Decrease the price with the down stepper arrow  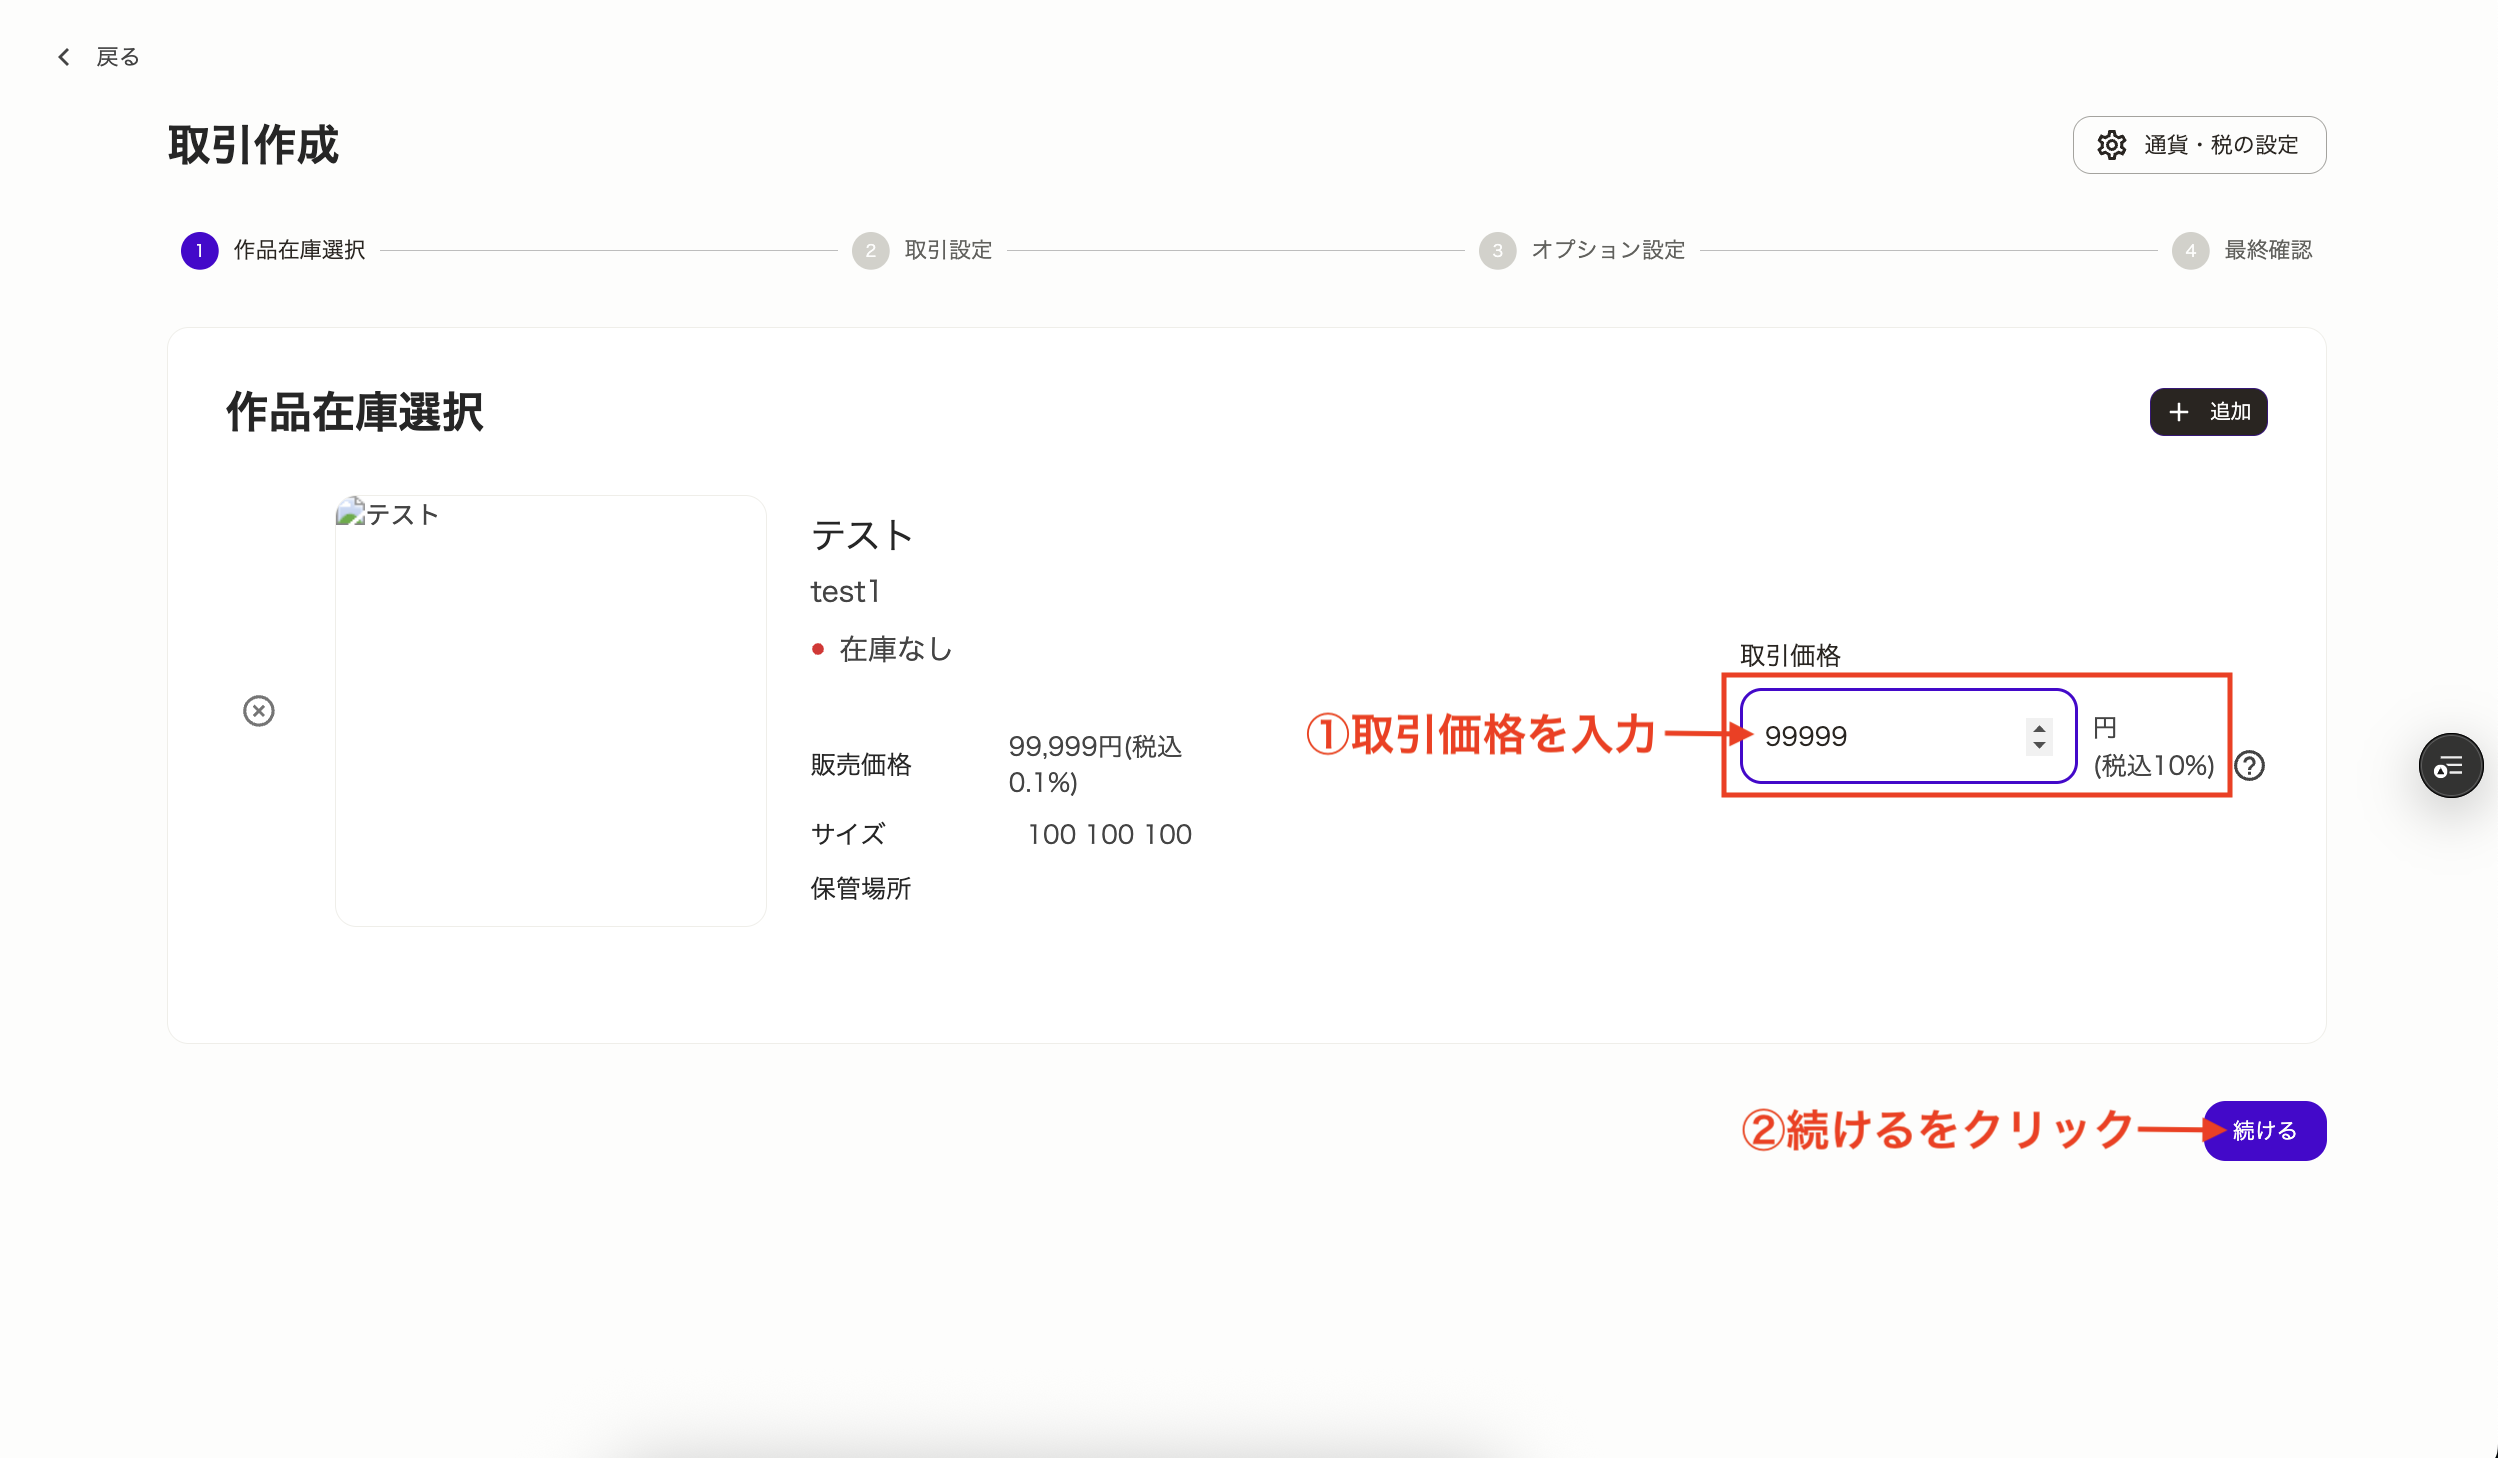pyautogui.click(x=2039, y=745)
